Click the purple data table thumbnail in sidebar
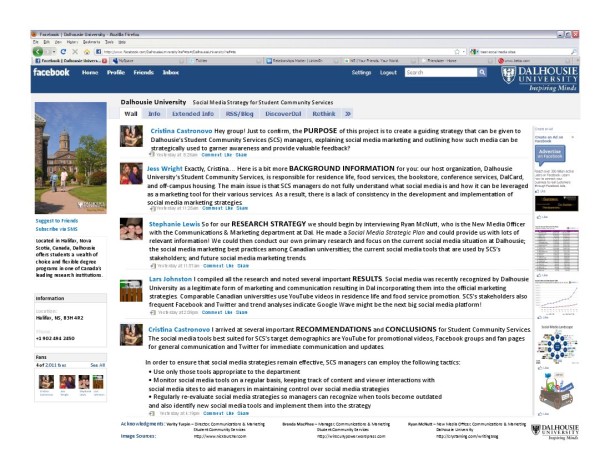Screen dimensions: 610x471 click(x=557, y=249)
